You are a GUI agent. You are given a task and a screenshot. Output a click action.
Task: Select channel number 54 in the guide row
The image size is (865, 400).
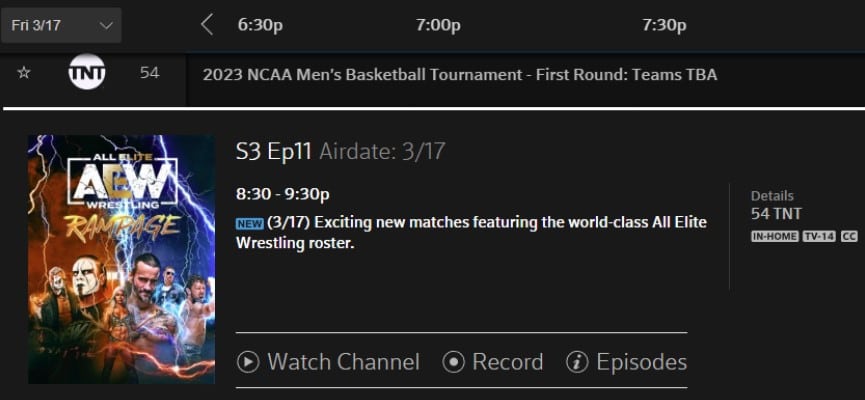click(x=149, y=73)
